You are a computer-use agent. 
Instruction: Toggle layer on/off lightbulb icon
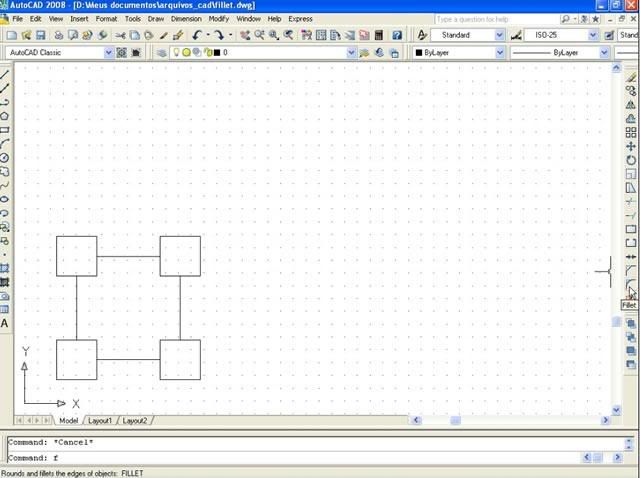(177, 52)
